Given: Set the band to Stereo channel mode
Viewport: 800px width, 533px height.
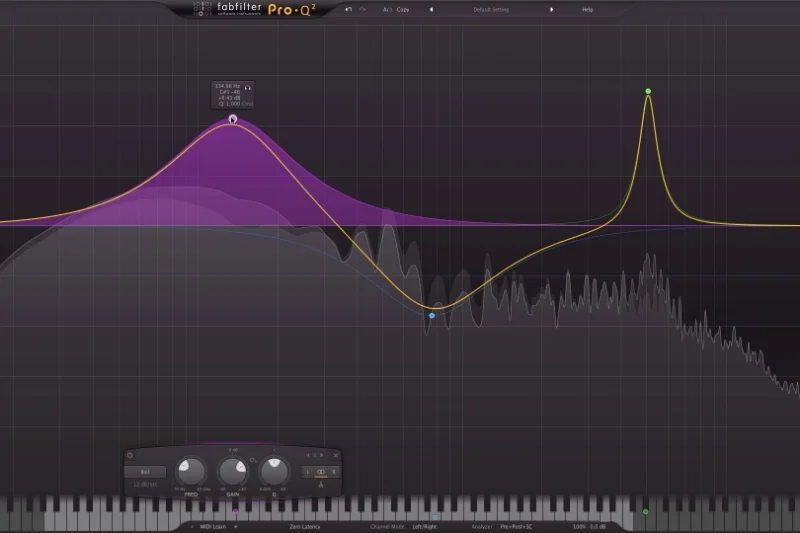Looking at the screenshot, I should tap(321, 472).
